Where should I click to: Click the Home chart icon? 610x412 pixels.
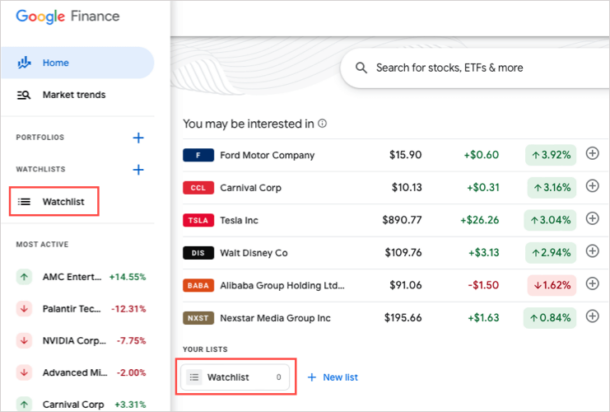24,63
